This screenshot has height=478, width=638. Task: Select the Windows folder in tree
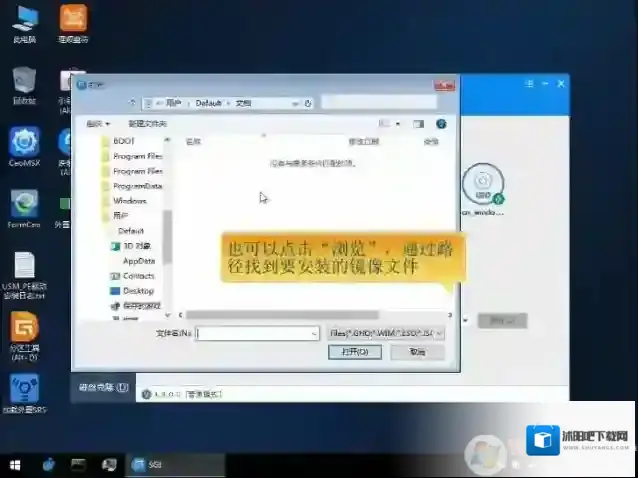(x=130, y=200)
